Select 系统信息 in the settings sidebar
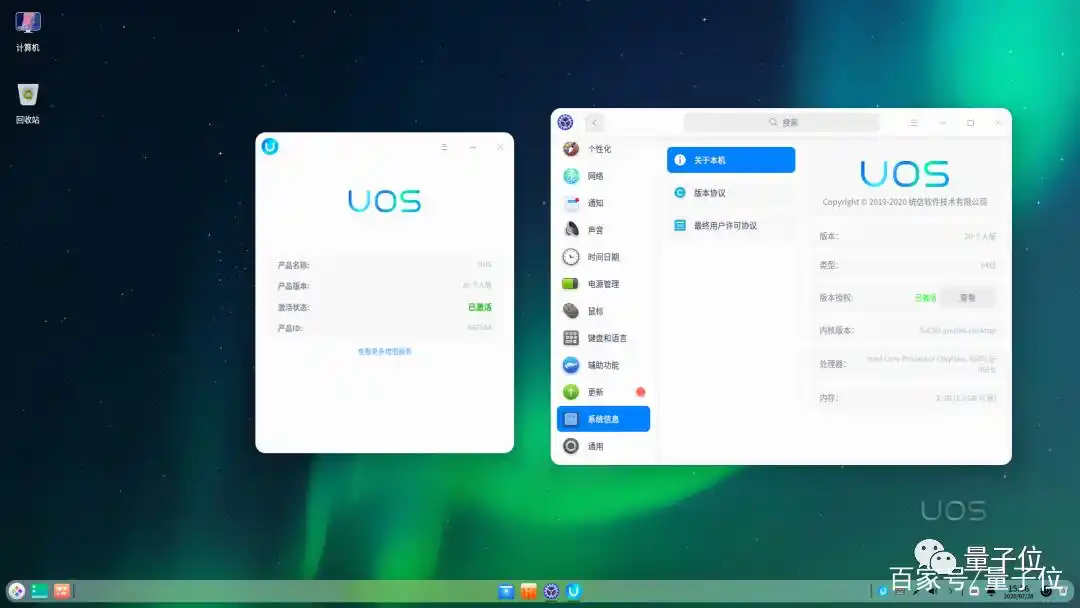The height and width of the screenshot is (608, 1080). tap(603, 419)
